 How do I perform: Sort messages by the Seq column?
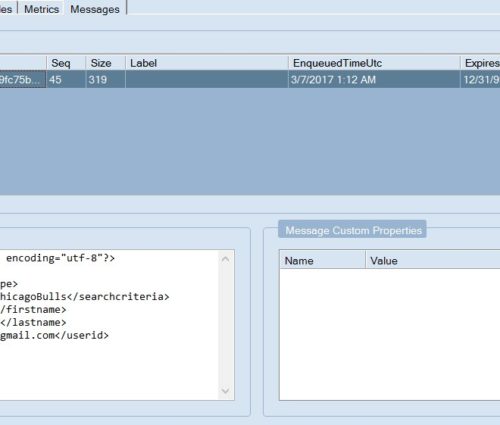pyautogui.click(x=66, y=63)
